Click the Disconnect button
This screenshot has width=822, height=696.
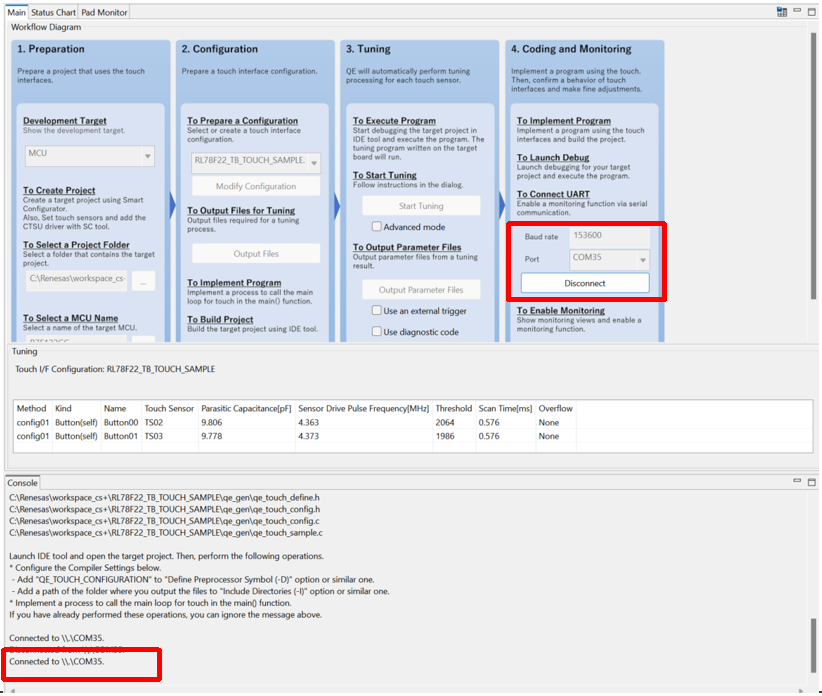click(x=584, y=284)
